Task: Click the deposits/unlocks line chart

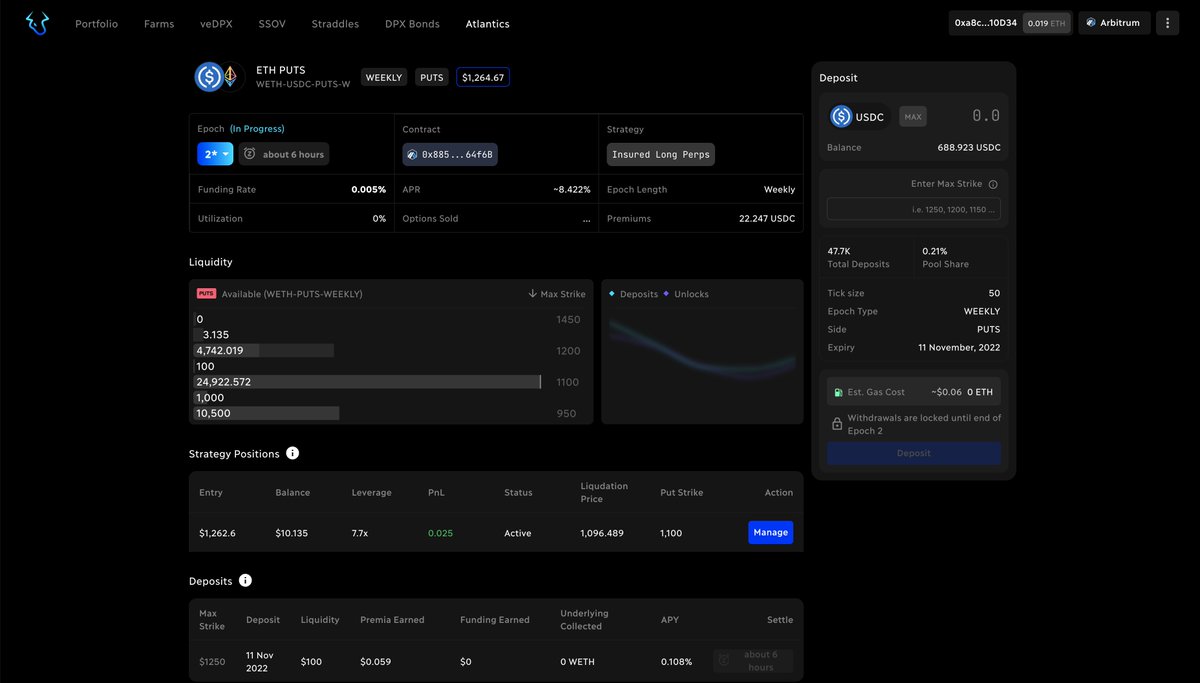Action: point(702,348)
